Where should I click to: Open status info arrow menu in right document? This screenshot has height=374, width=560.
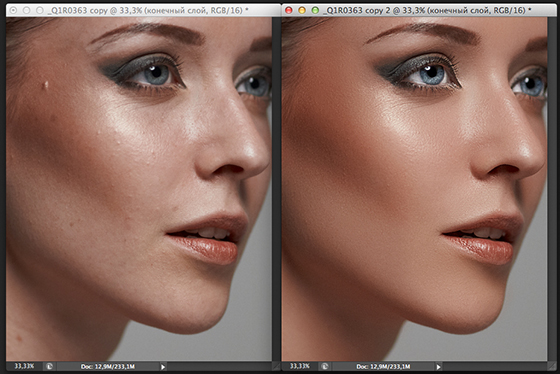[438, 366]
